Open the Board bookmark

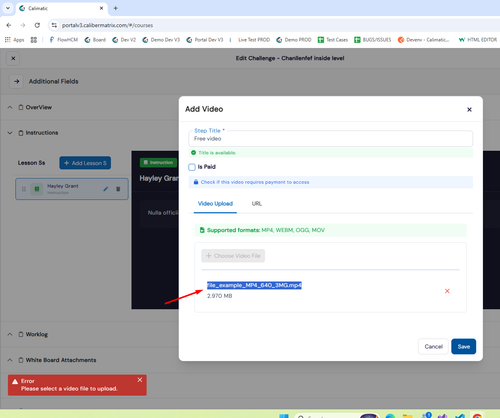pyautogui.click(x=95, y=40)
